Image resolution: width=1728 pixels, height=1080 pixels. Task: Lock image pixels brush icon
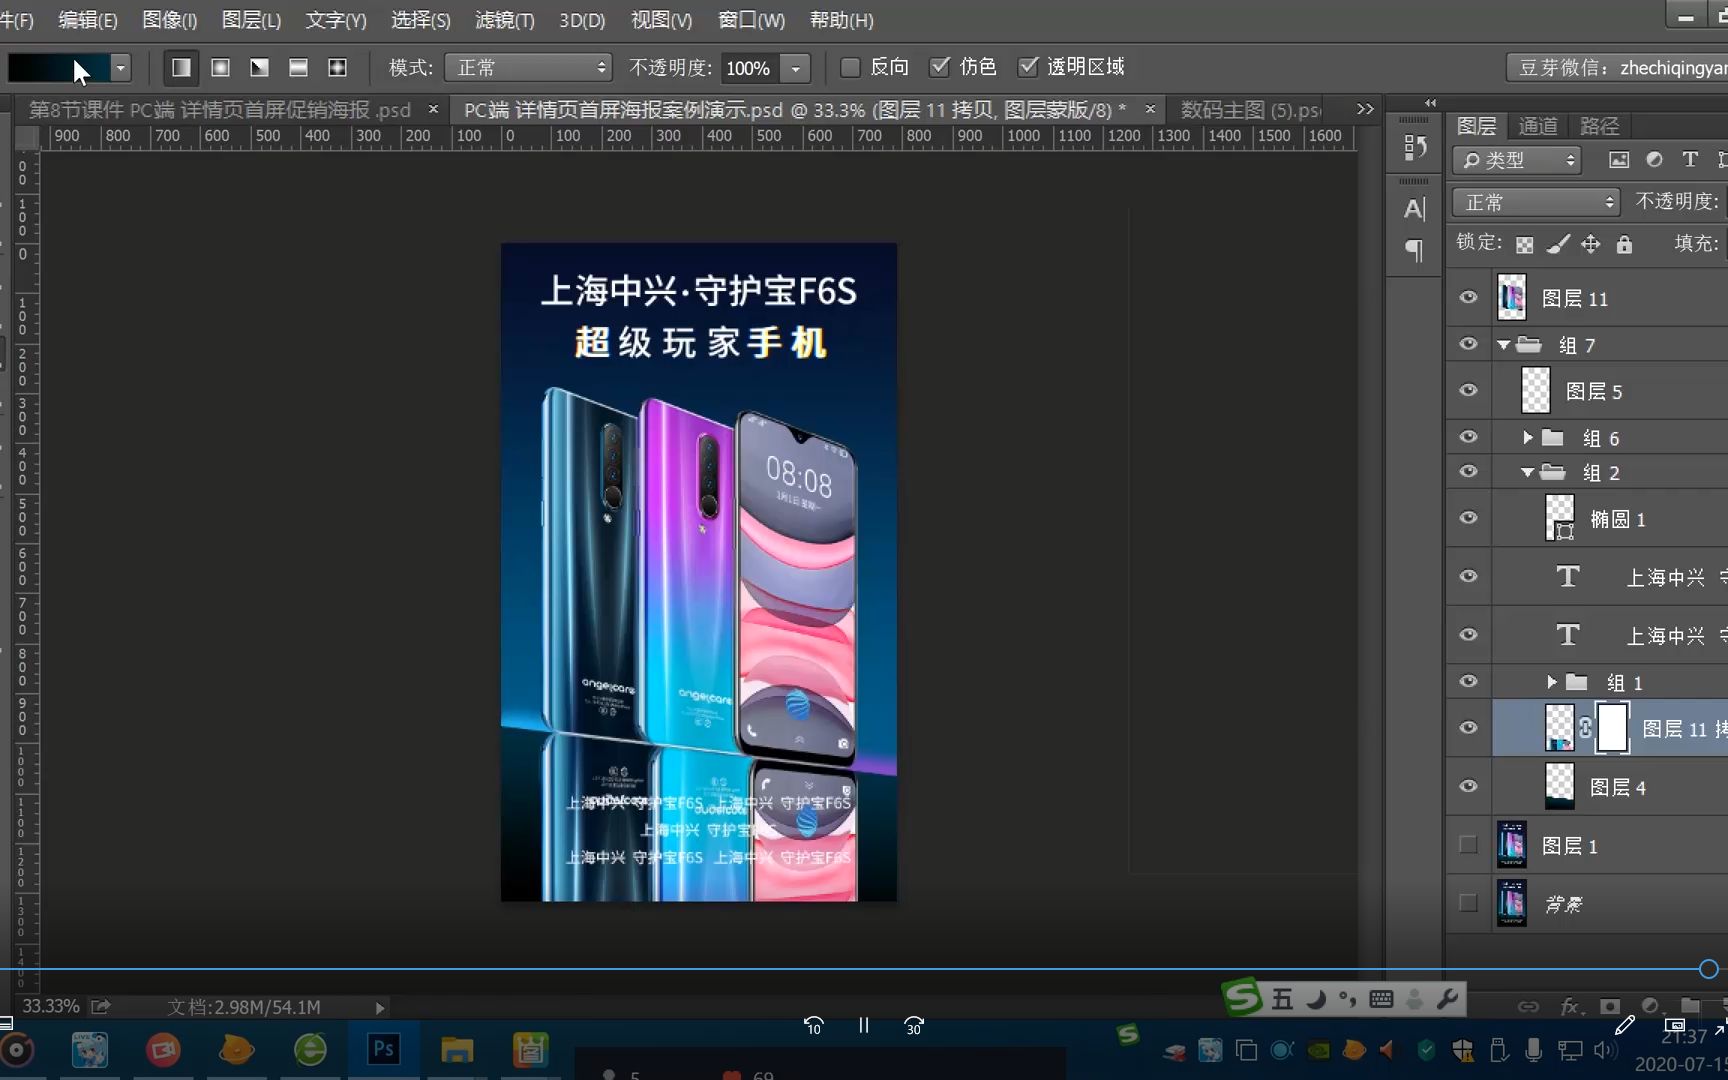(x=1557, y=244)
